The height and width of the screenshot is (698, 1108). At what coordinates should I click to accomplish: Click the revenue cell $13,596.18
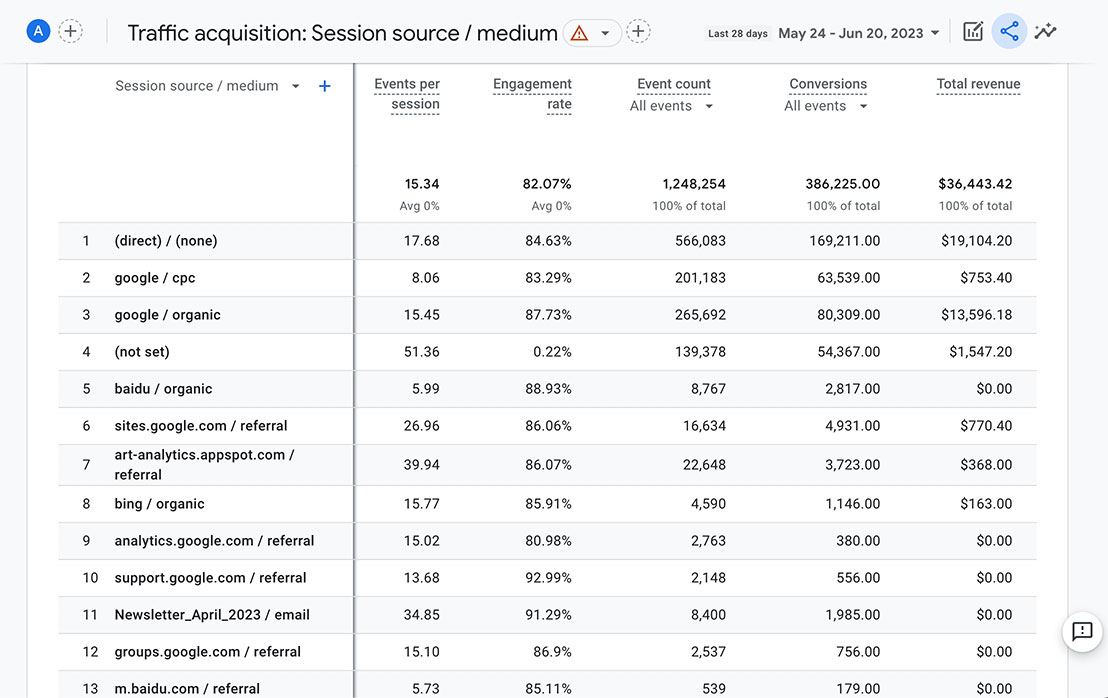[x=976, y=315]
